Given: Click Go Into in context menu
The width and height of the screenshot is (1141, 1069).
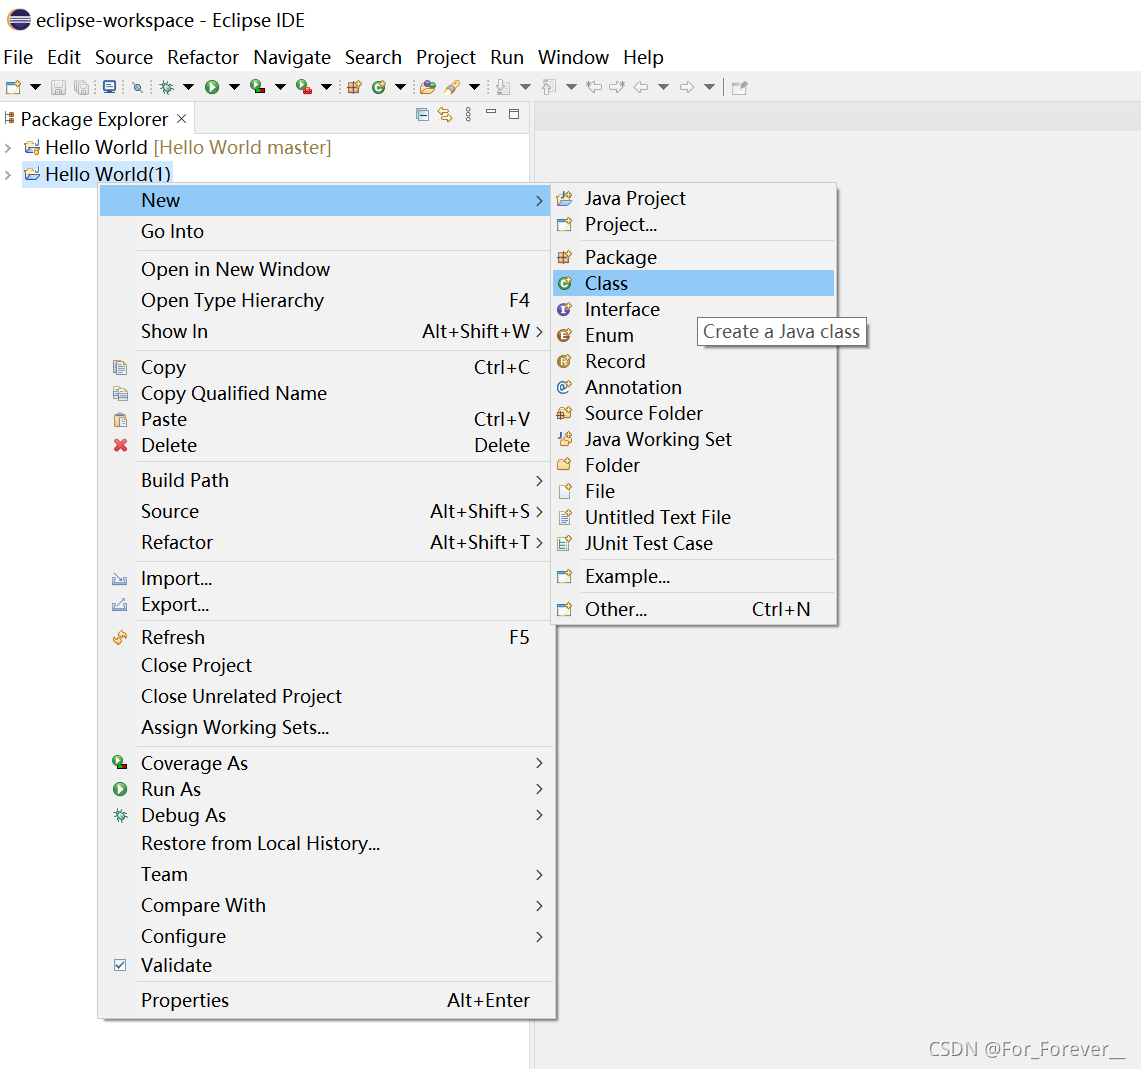Looking at the screenshot, I should pyautogui.click(x=326, y=231).
